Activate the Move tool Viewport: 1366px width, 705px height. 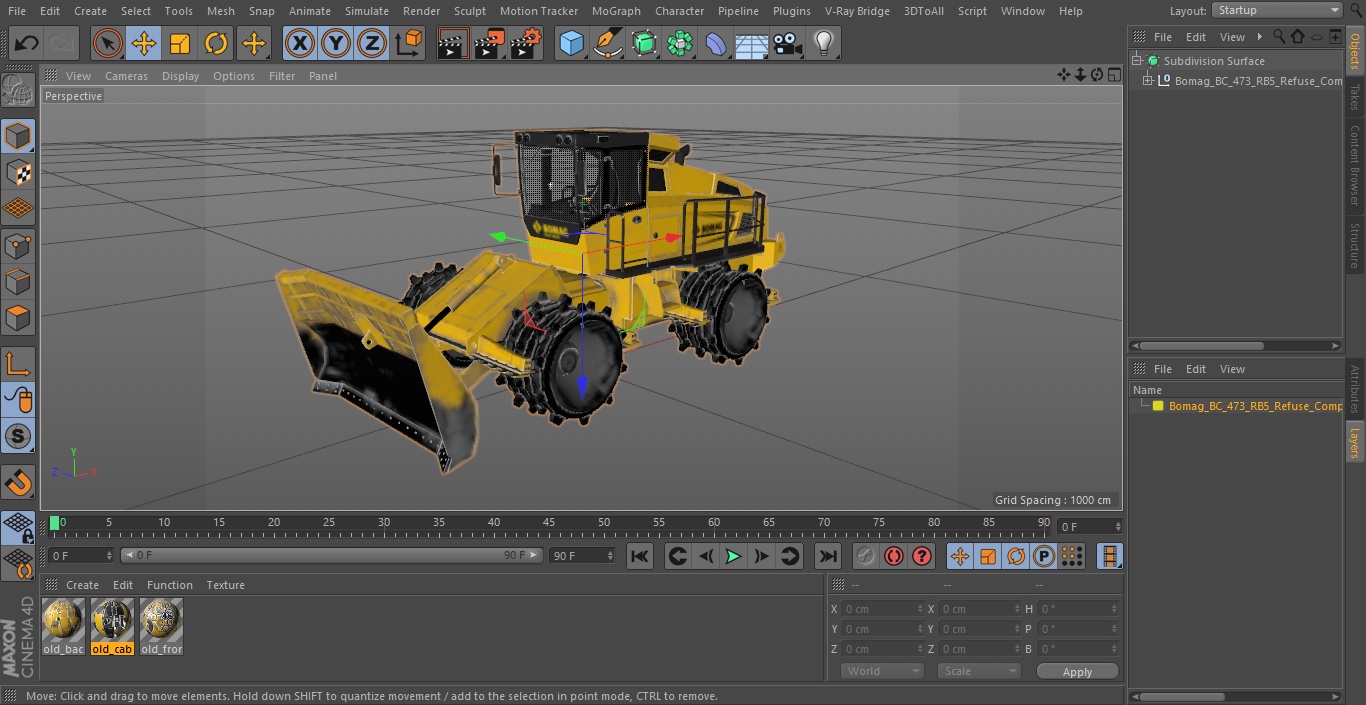click(x=144, y=43)
